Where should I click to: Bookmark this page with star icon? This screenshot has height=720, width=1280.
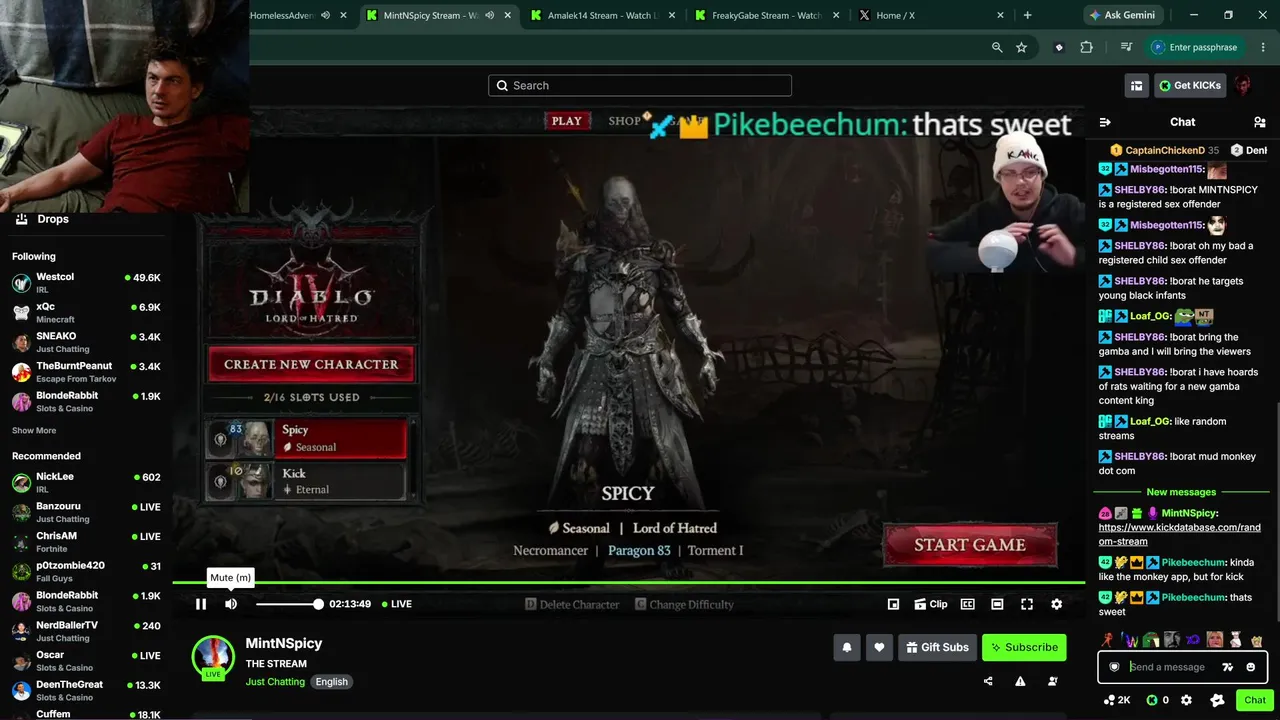[x=1021, y=47]
